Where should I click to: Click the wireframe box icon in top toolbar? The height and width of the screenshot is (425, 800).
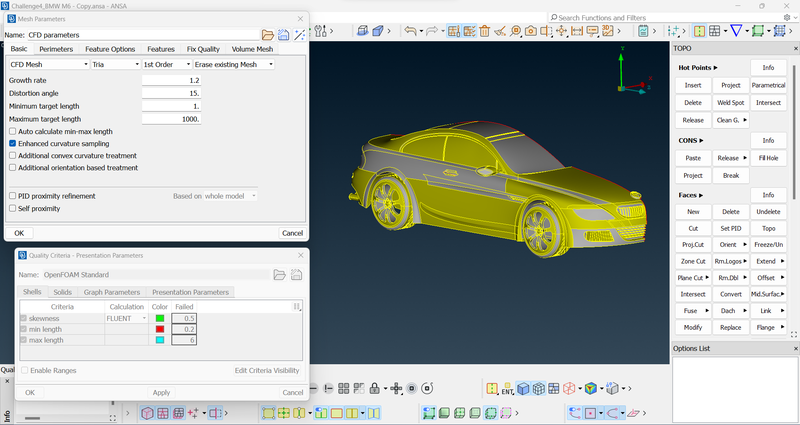(x=362, y=31)
